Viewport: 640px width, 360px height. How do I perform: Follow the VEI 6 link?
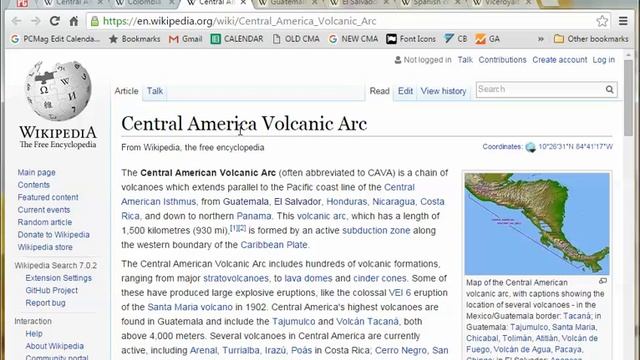400,293
